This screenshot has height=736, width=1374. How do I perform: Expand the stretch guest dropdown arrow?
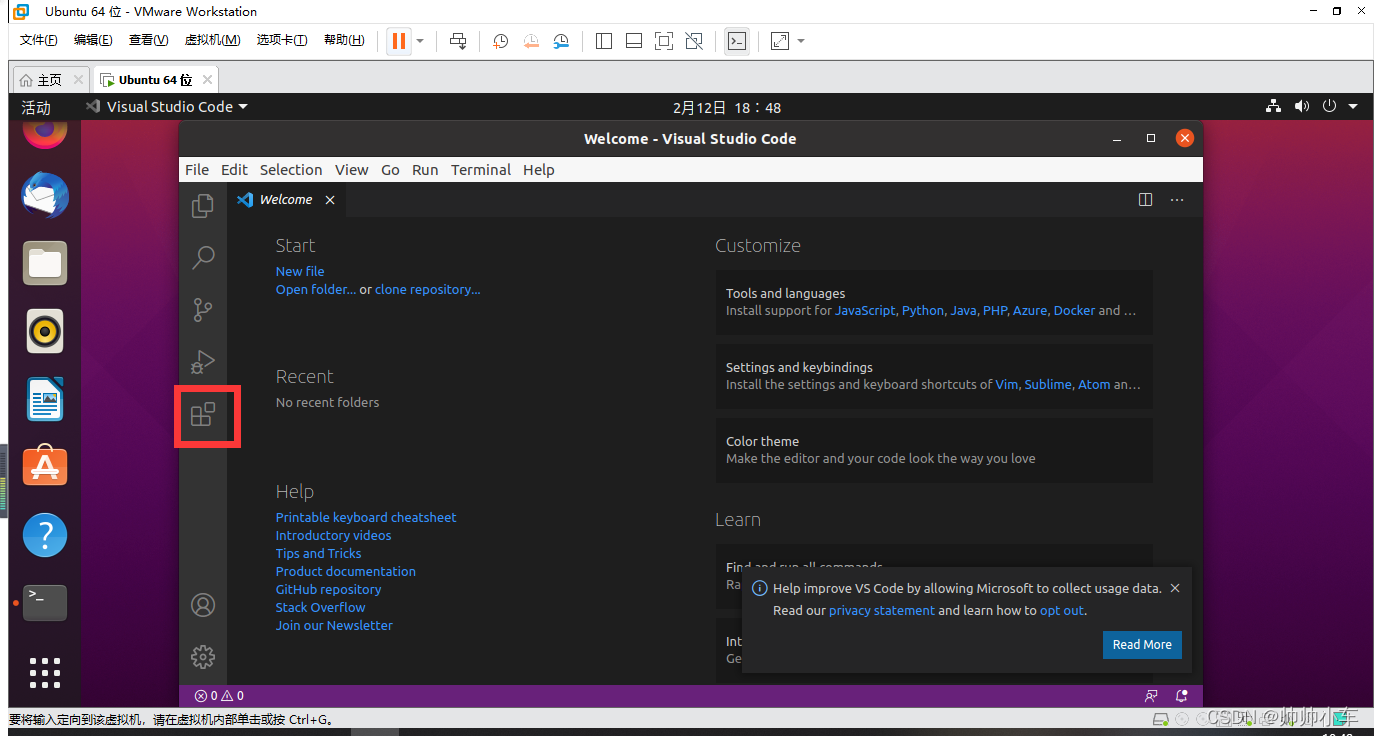pyautogui.click(x=801, y=41)
